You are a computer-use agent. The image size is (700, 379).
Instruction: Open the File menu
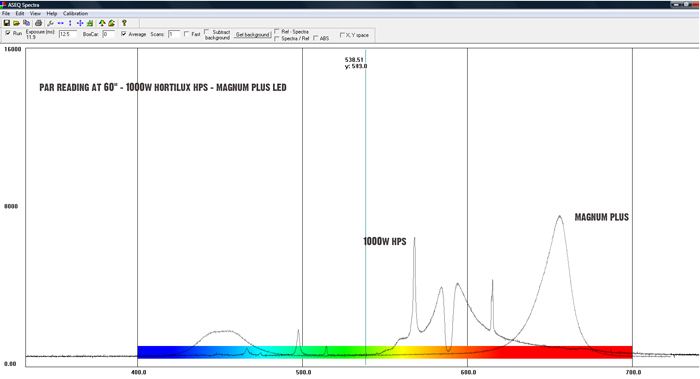pyautogui.click(x=6, y=14)
